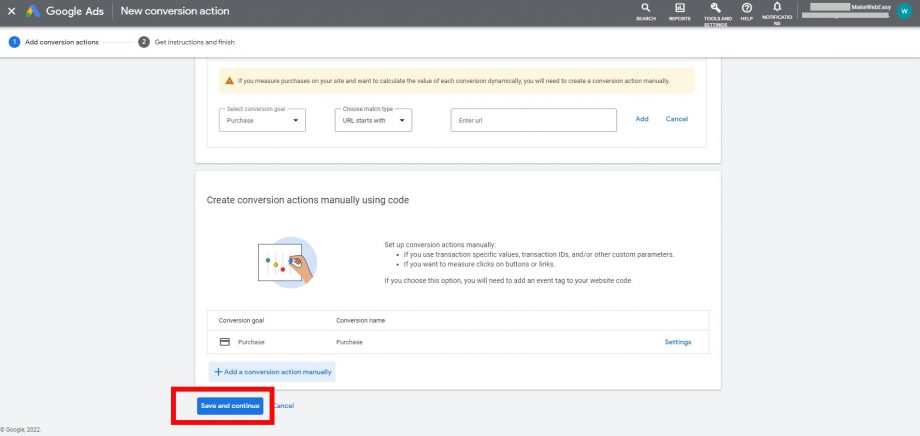920x436 pixels.
Task: Click the Purchase credit card icon
Action: (x=224, y=342)
